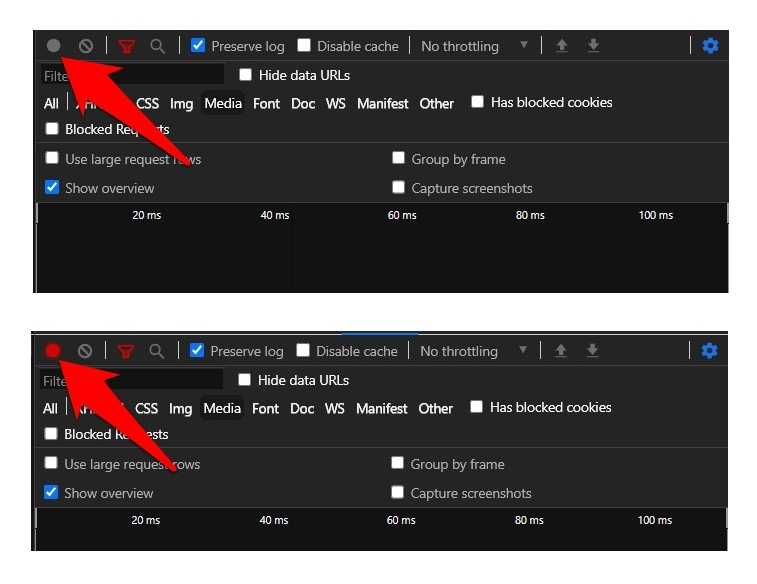Enable Capture screenshots in top panel
This screenshot has width=757, height=584.
pos(398,187)
